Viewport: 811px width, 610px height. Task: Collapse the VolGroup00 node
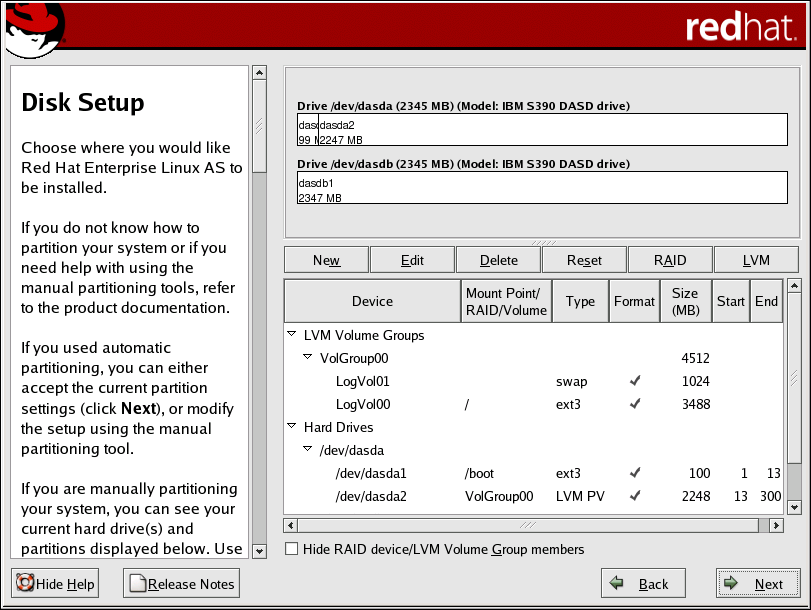pyautogui.click(x=308, y=358)
